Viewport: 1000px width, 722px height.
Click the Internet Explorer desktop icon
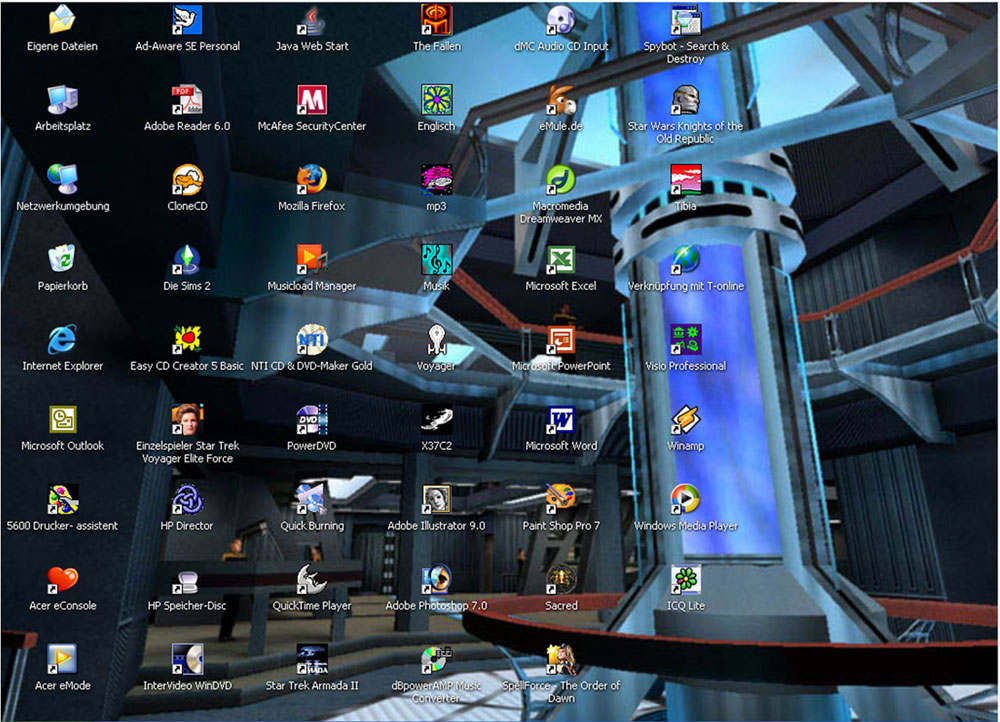pos(62,340)
